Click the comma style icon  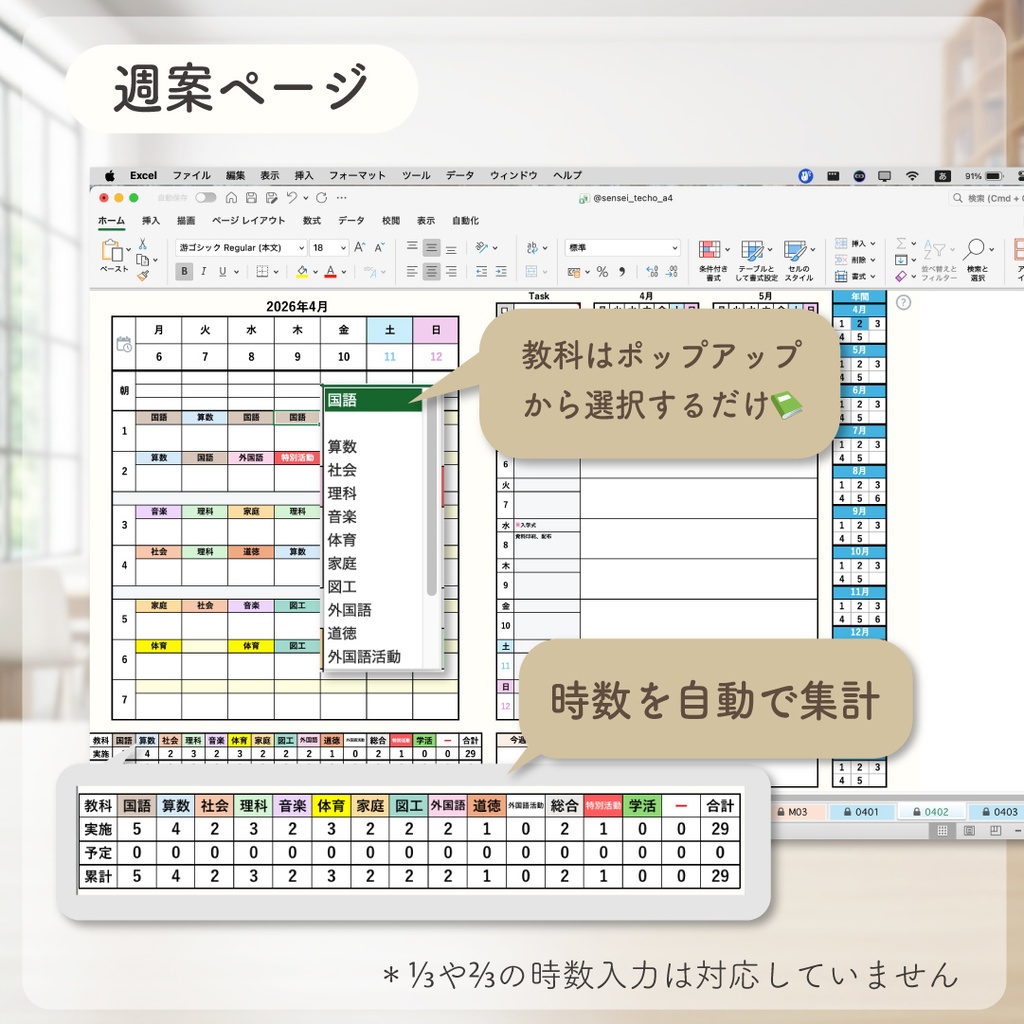(x=621, y=271)
